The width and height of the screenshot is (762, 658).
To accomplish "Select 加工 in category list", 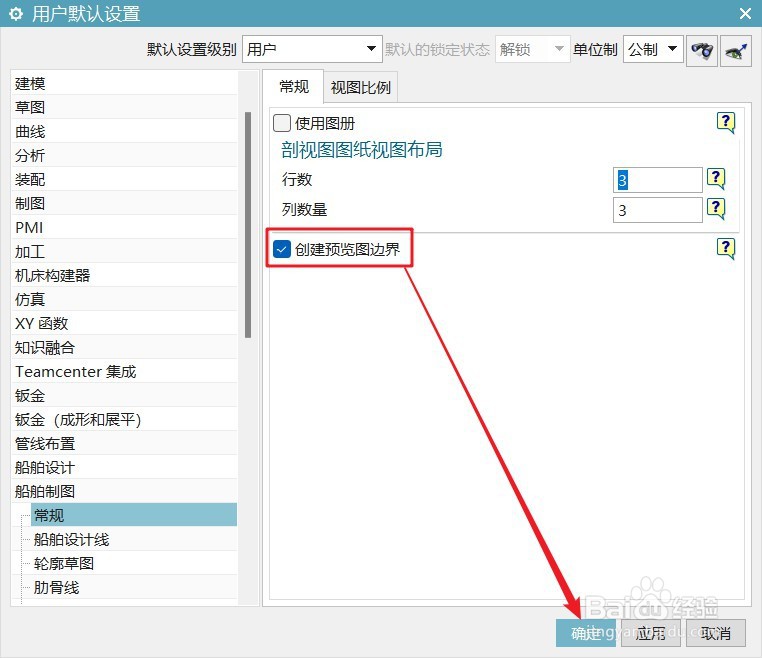I will point(124,251).
